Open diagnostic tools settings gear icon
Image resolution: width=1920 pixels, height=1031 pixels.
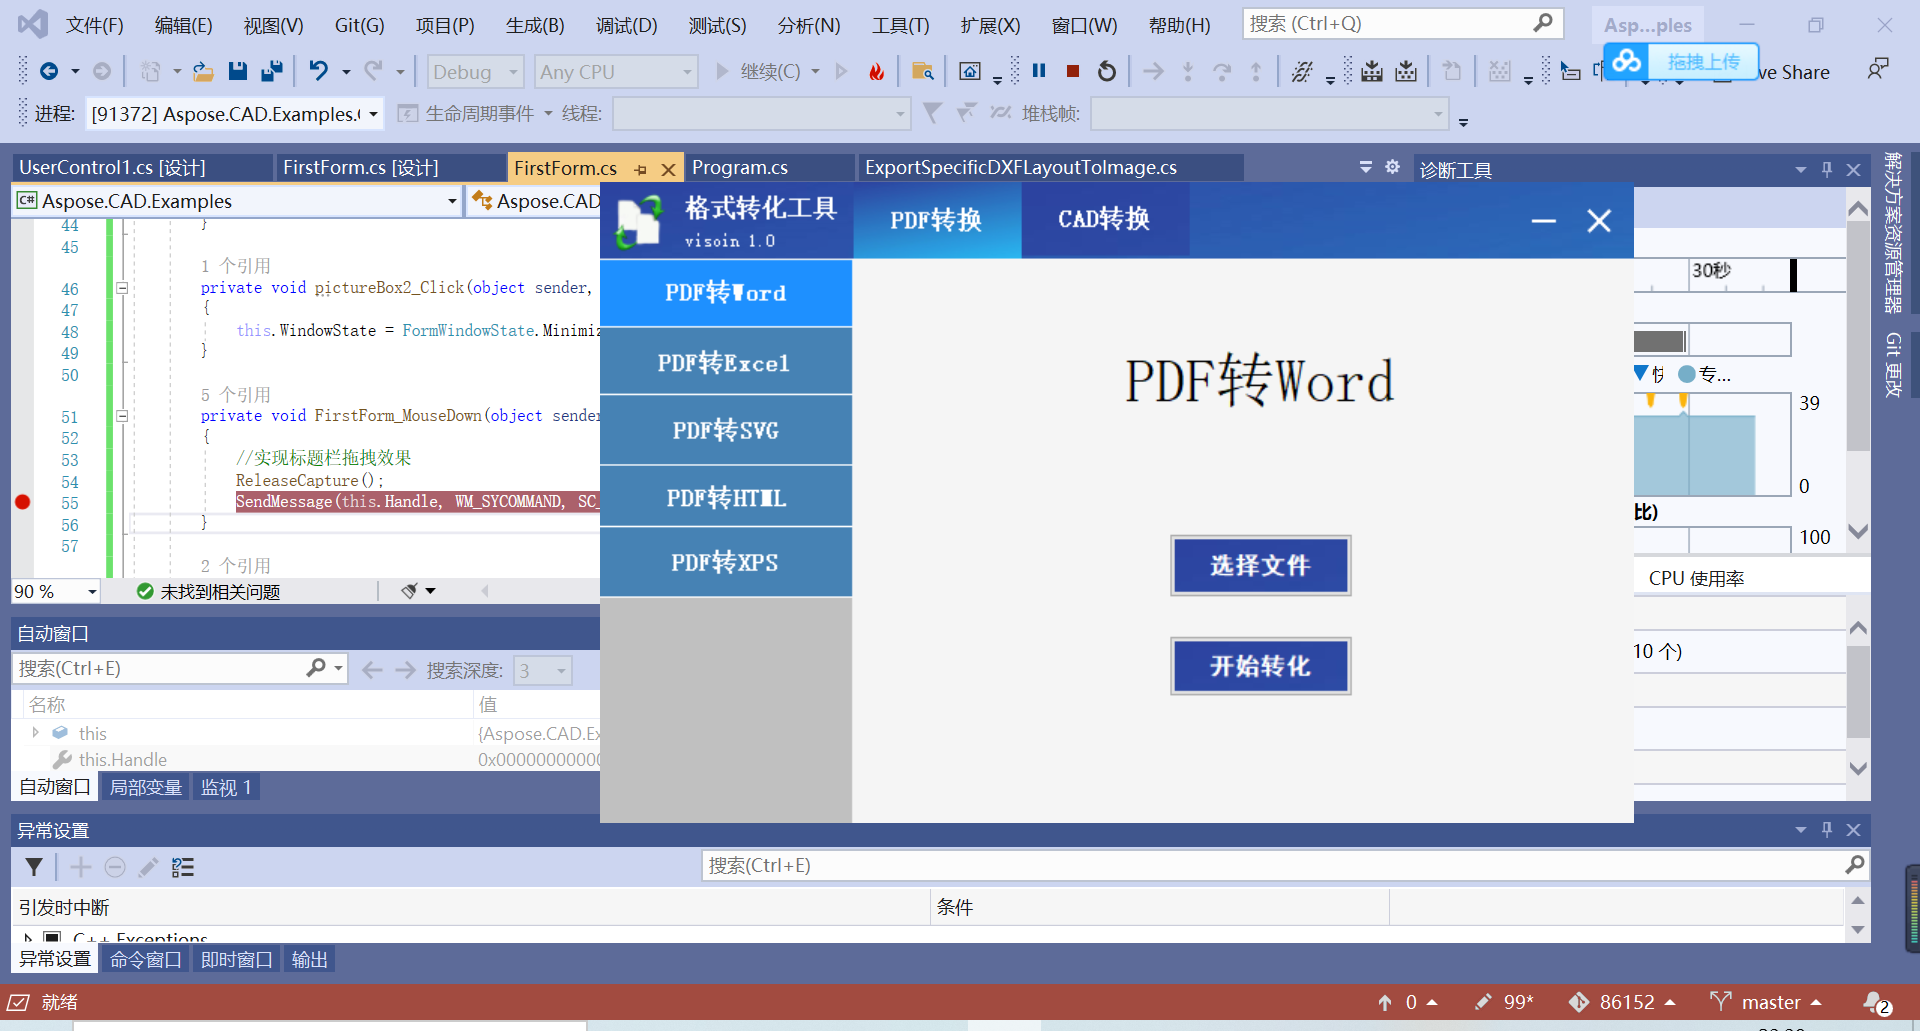pyautogui.click(x=1392, y=167)
